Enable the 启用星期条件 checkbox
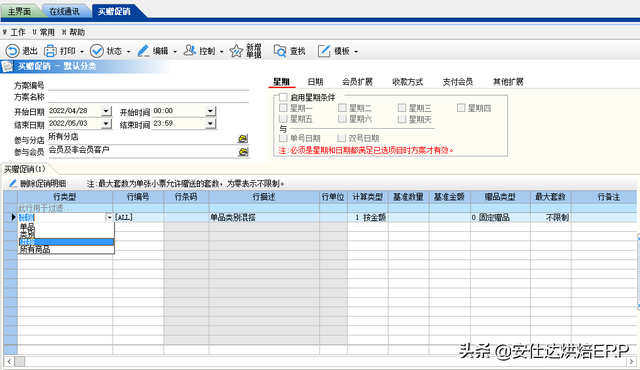 tap(283, 97)
